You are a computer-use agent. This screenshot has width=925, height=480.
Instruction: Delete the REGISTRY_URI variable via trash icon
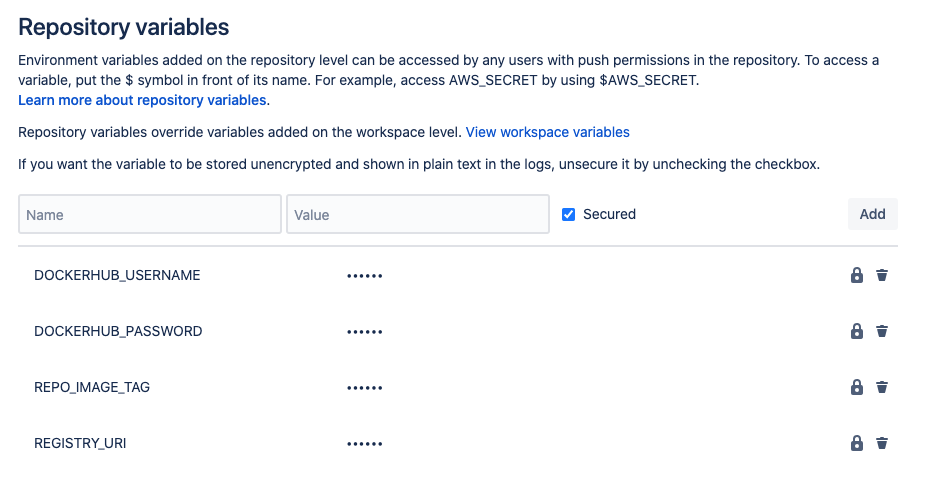pos(882,443)
